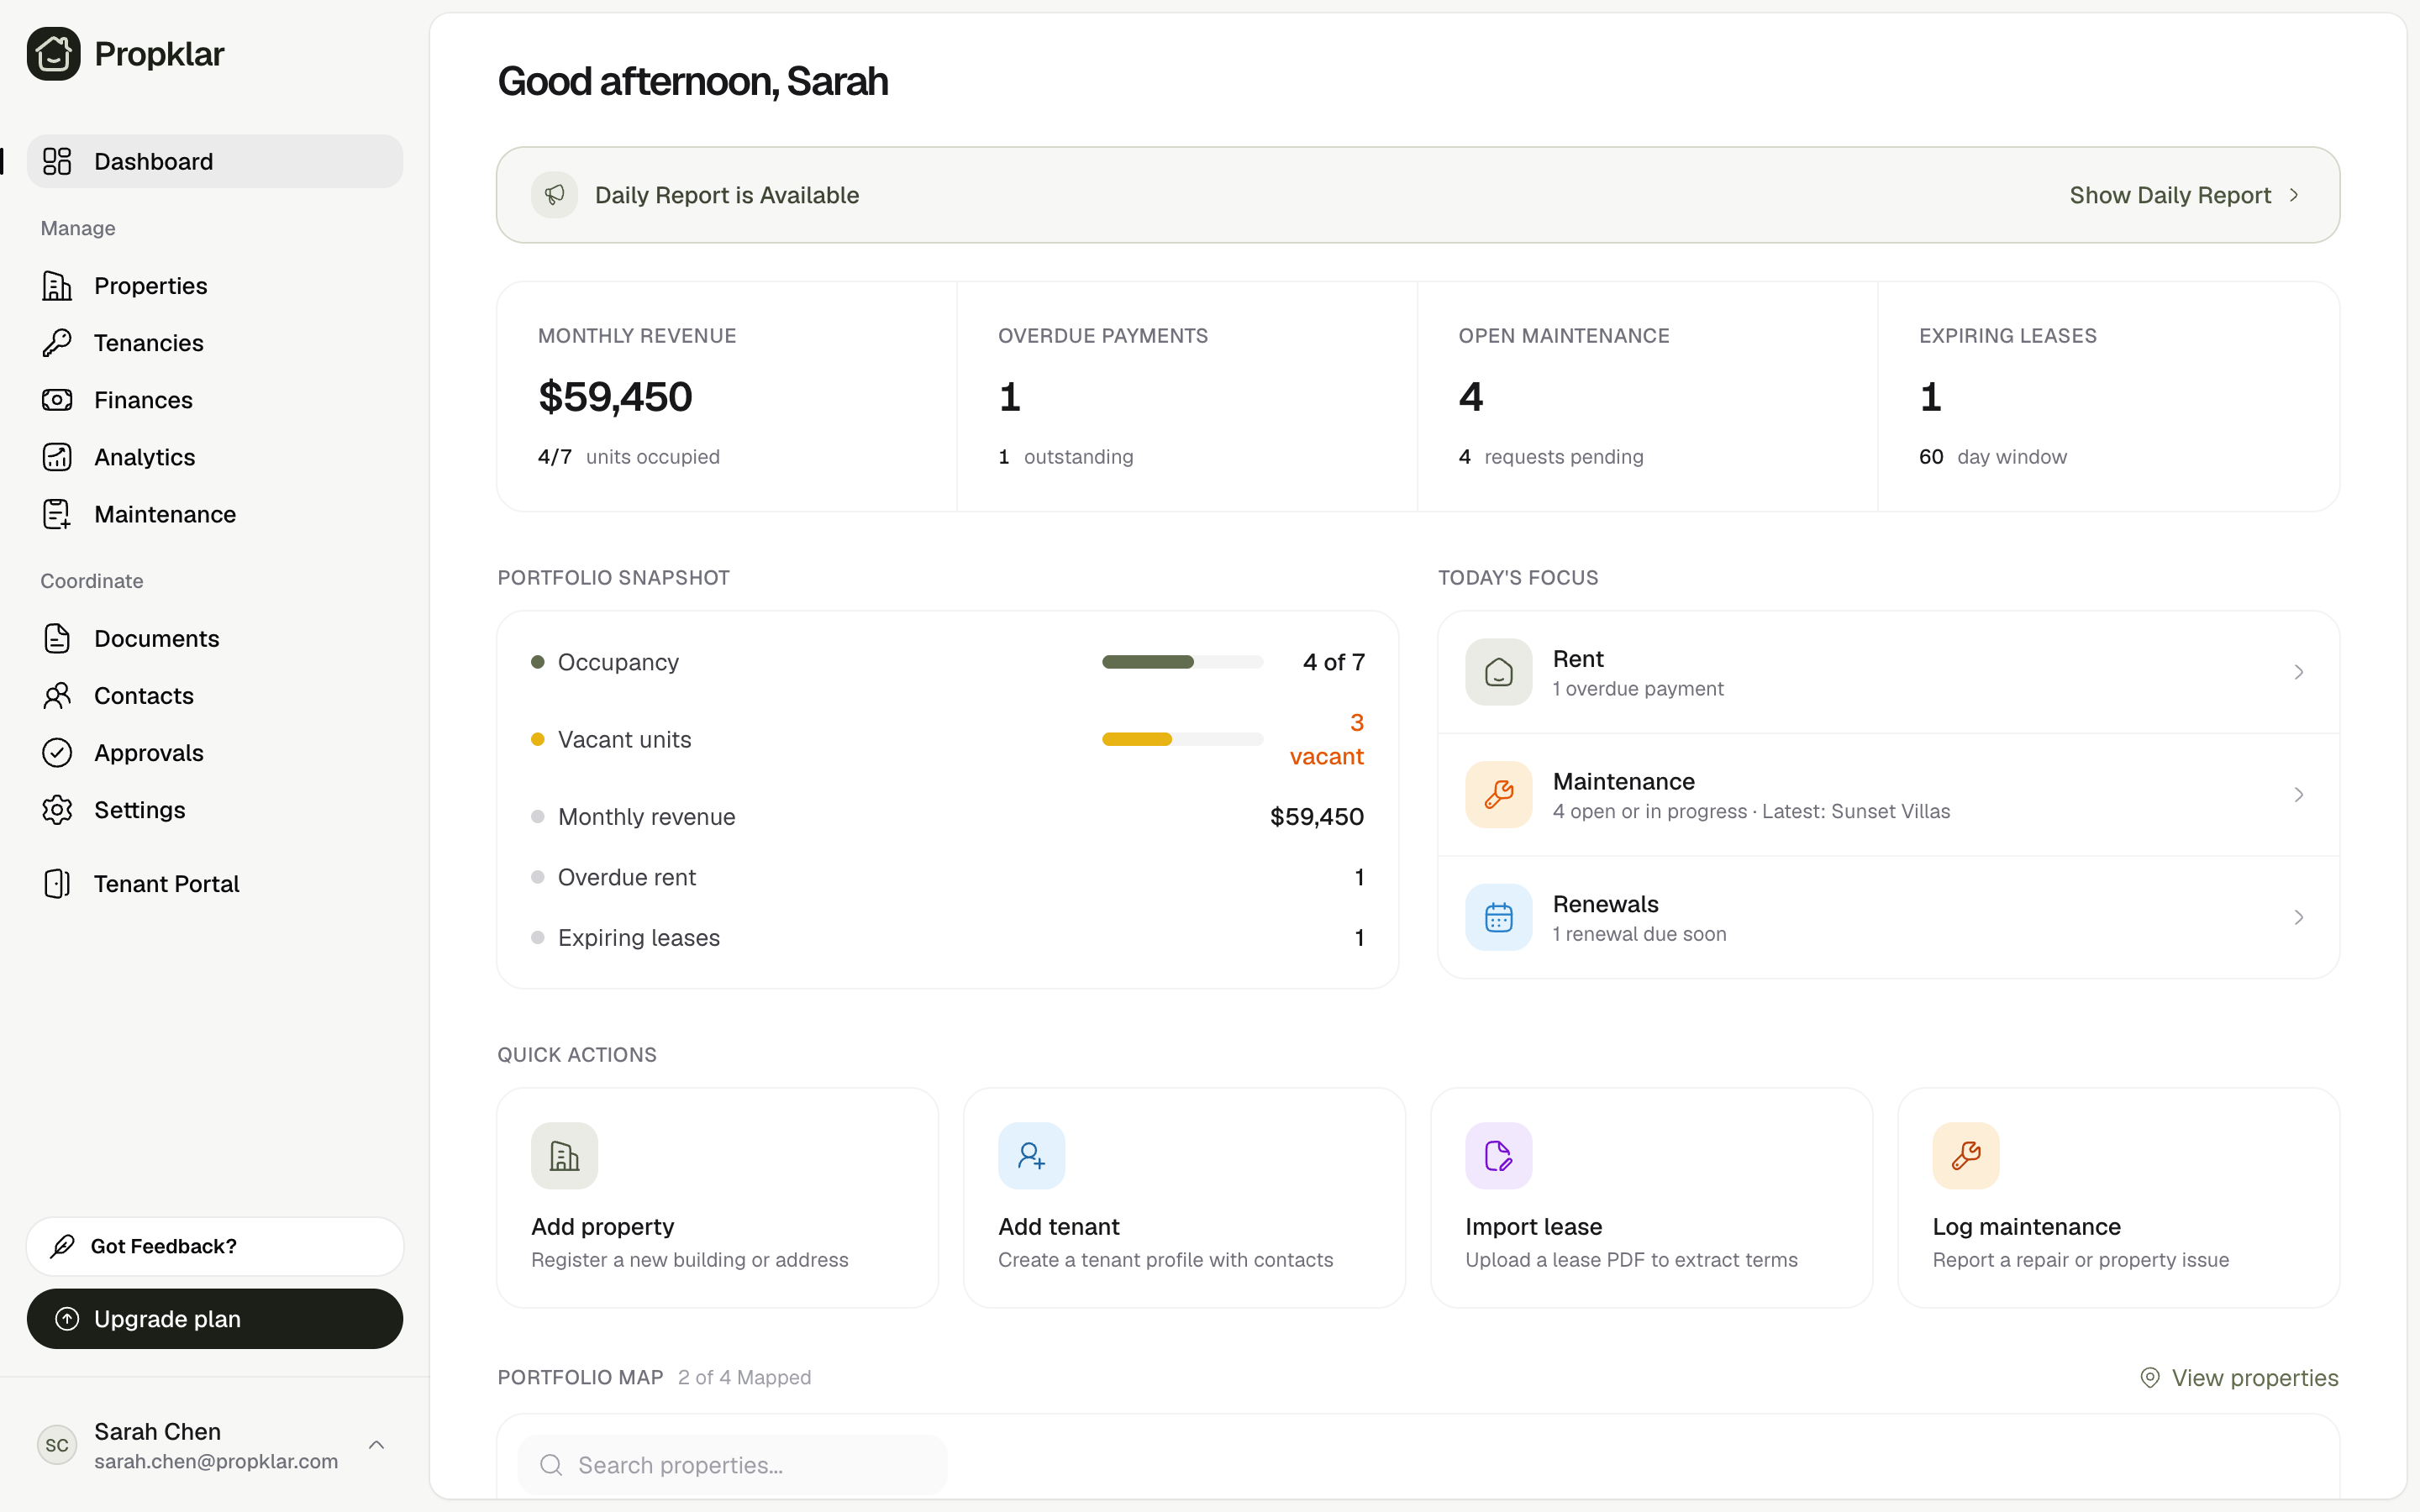Open the Renewals row chevron

click(x=2298, y=917)
